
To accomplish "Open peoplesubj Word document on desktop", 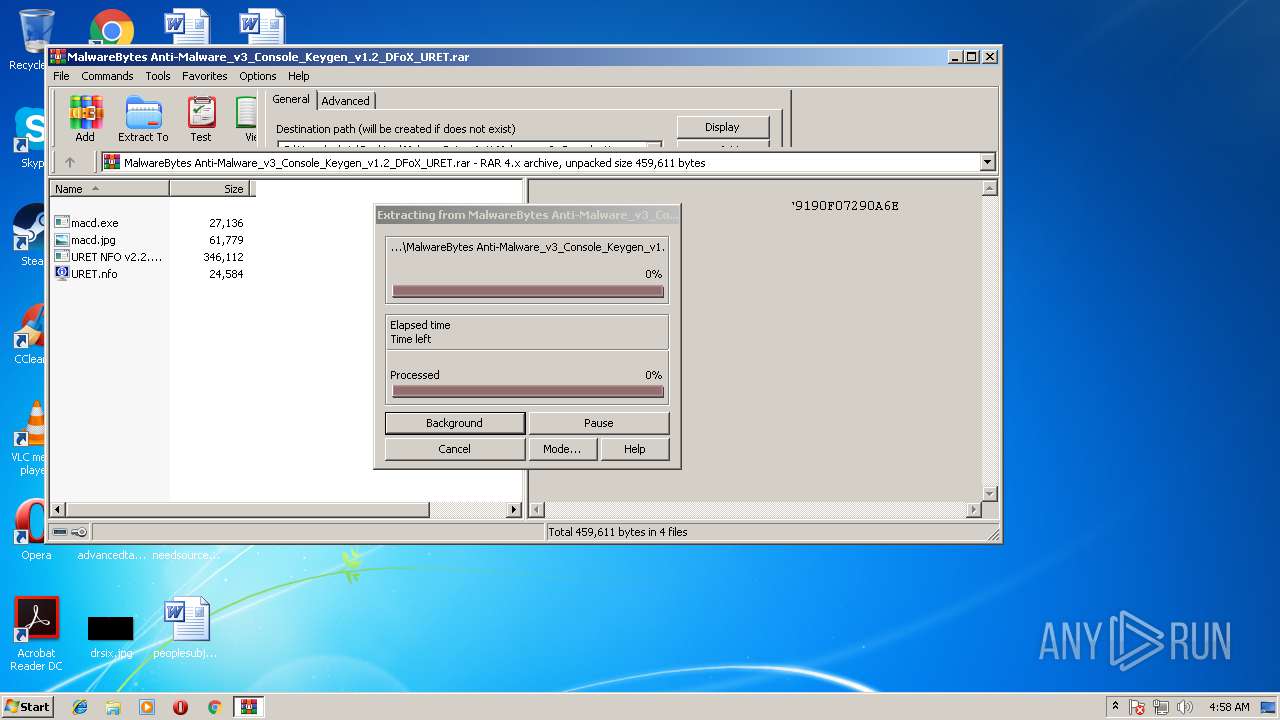I will (x=185, y=628).
